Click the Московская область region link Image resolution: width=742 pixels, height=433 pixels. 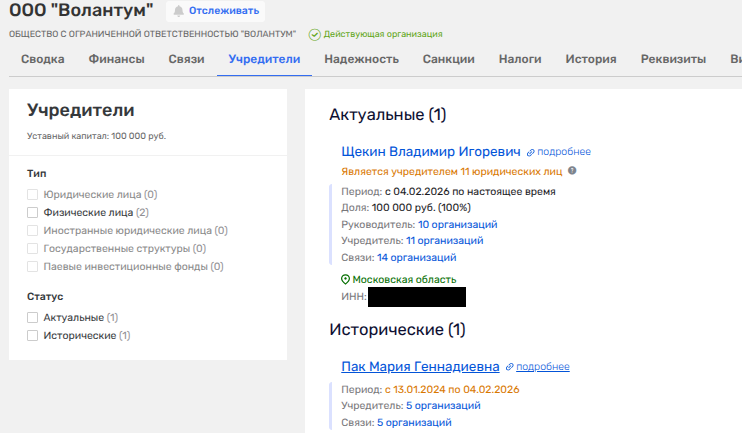point(405,280)
